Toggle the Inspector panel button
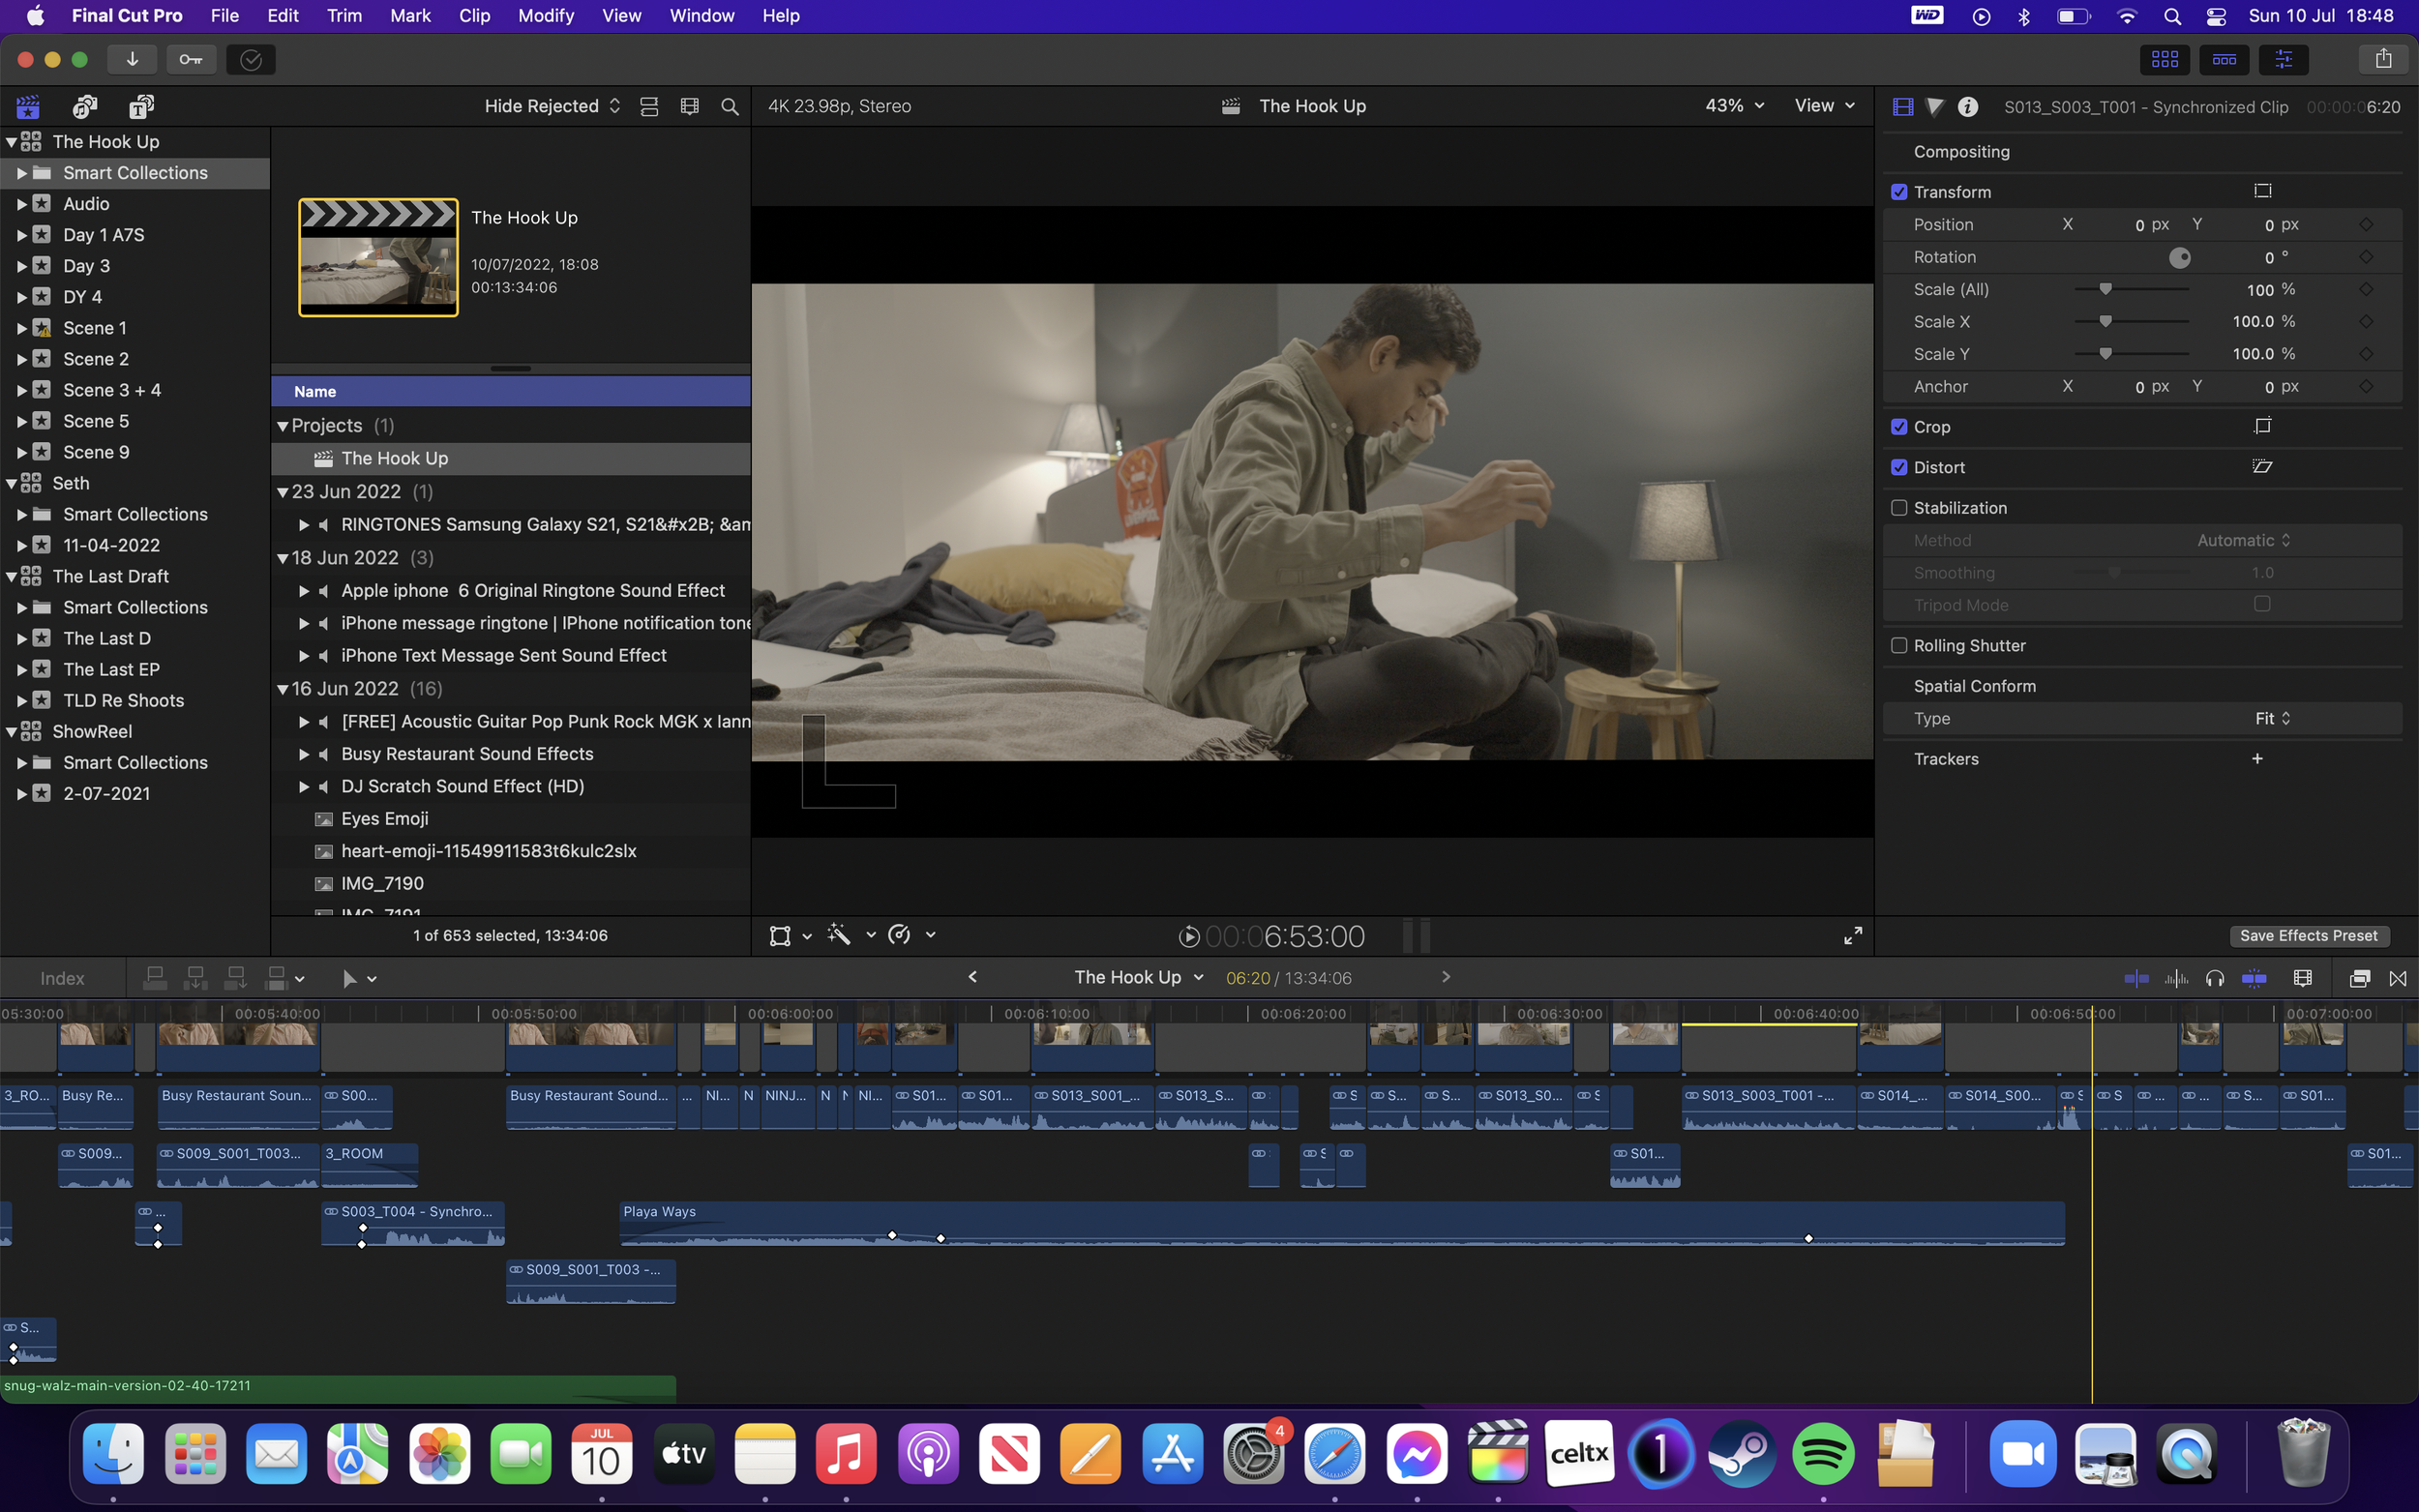The height and width of the screenshot is (1512, 2419). coord(2283,60)
